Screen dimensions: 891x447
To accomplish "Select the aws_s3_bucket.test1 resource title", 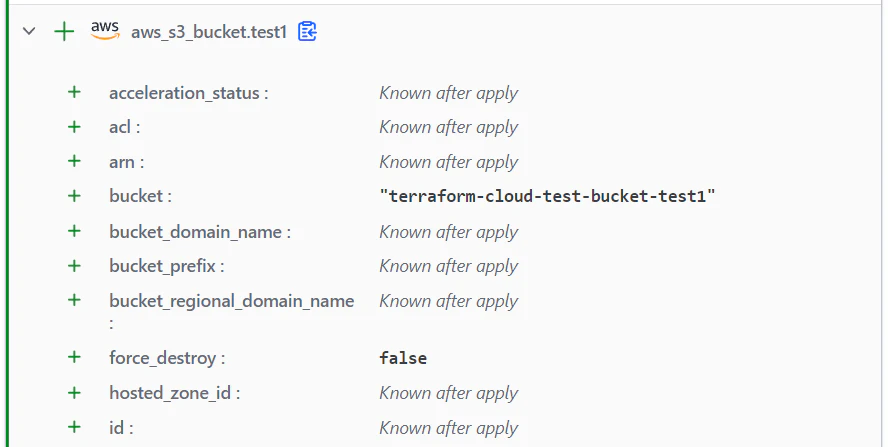I will pyautogui.click(x=209, y=32).
